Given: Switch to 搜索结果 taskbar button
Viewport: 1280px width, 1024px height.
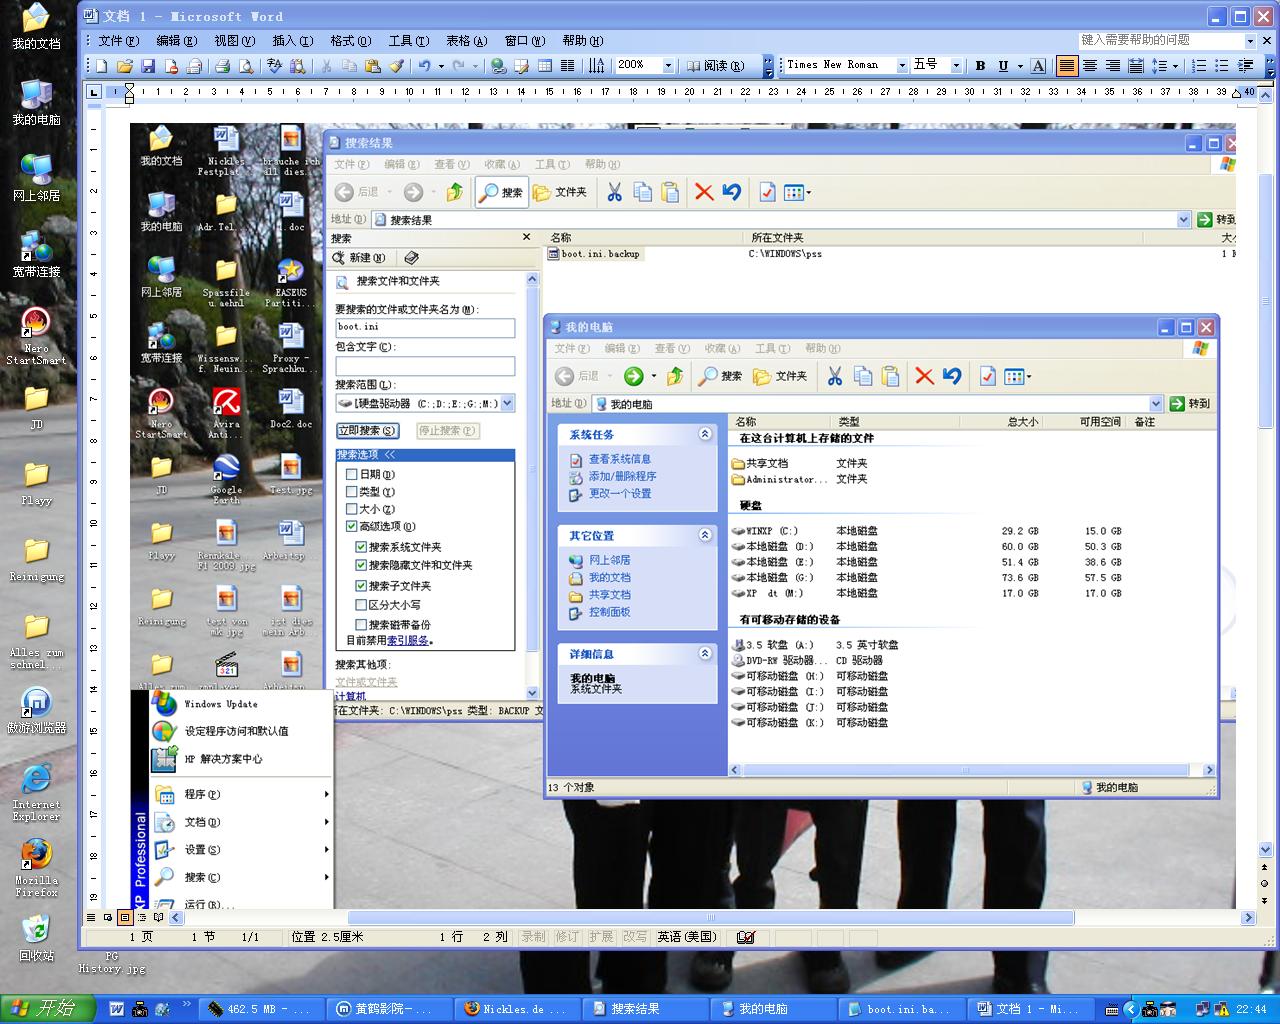Looking at the screenshot, I should click(x=647, y=1009).
